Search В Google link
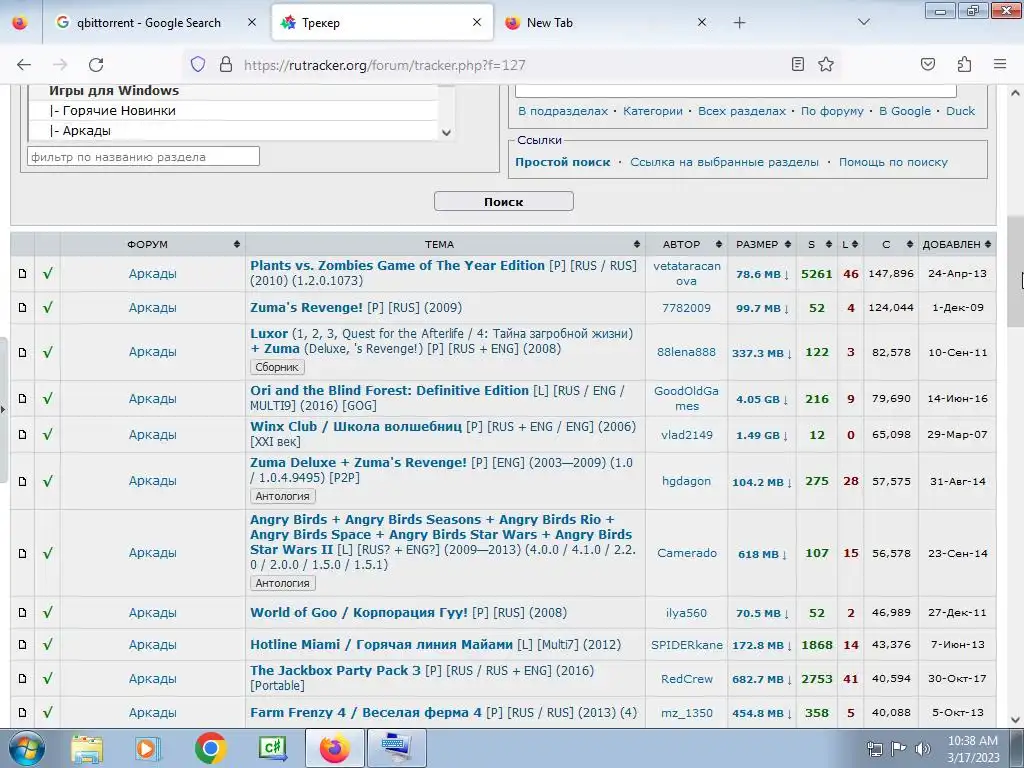The image size is (1024, 768). 904,111
